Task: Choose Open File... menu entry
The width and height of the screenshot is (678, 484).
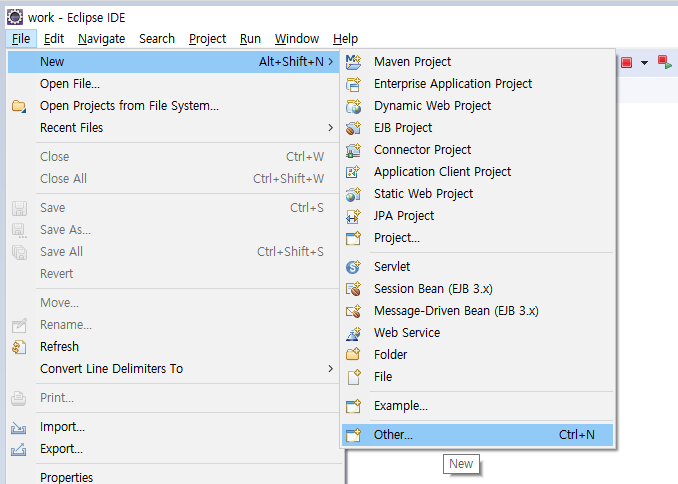Action: click(x=173, y=84)
